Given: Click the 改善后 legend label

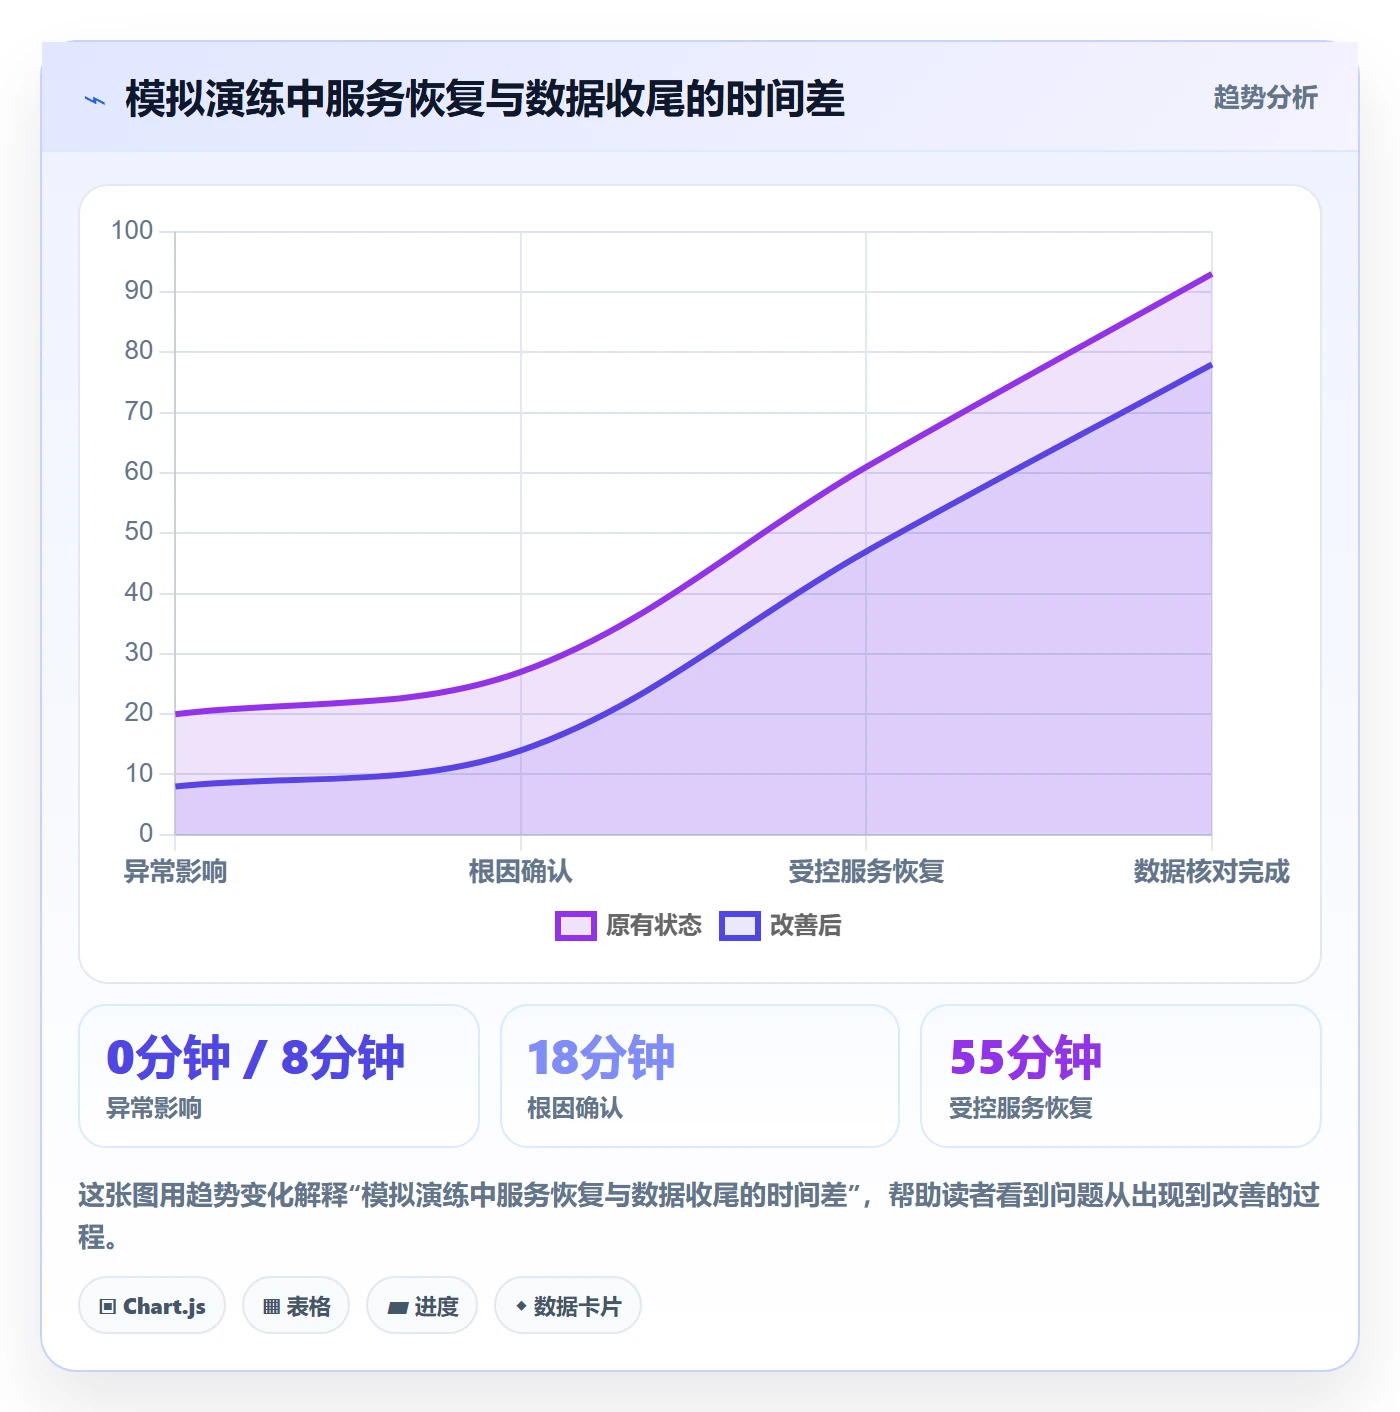Looking at the screenshot, I should pos(805,926).
